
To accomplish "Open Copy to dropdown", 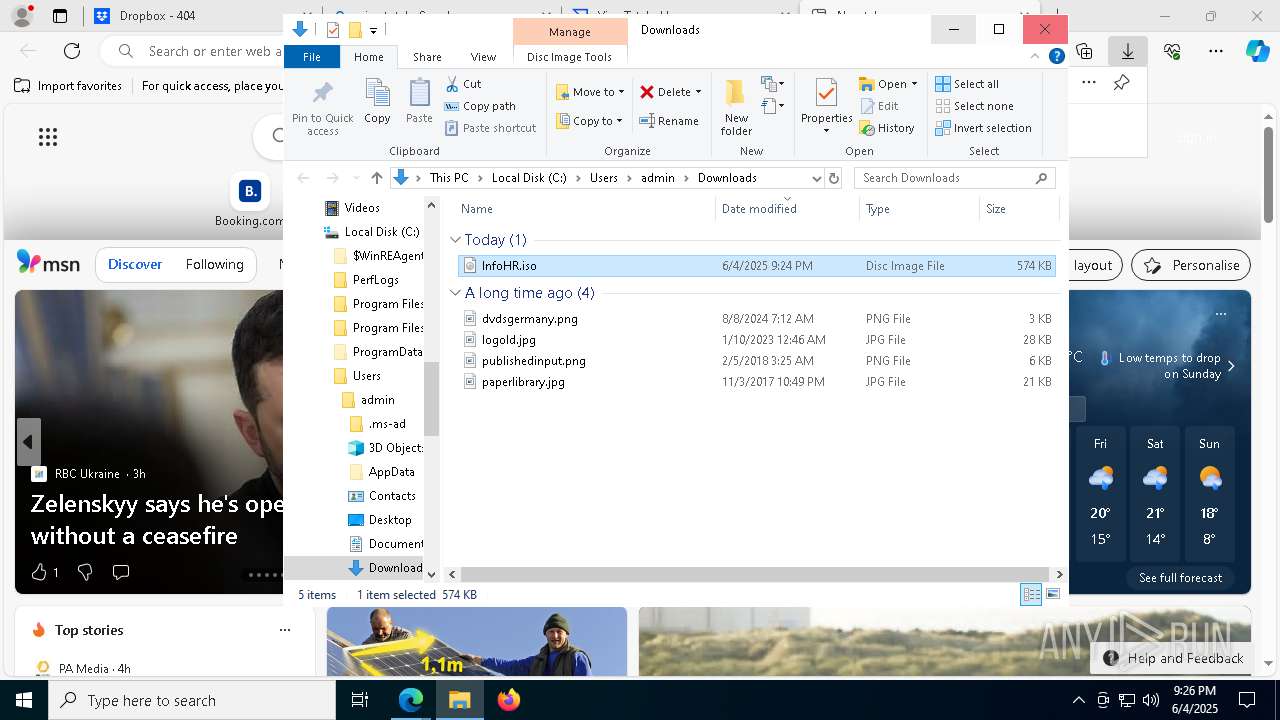I will pyautogui.click(x=590, y=121).
